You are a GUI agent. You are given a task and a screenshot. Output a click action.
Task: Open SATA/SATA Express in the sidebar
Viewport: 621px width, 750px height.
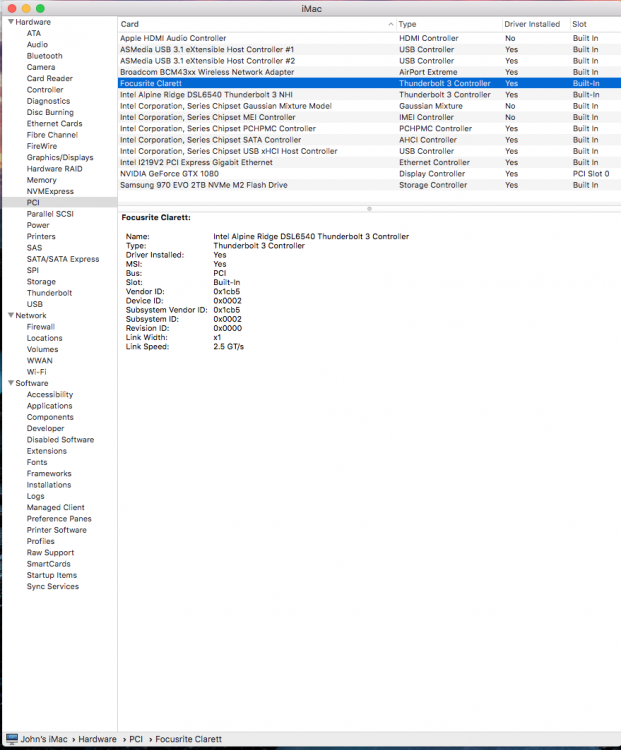pos(63,259)
